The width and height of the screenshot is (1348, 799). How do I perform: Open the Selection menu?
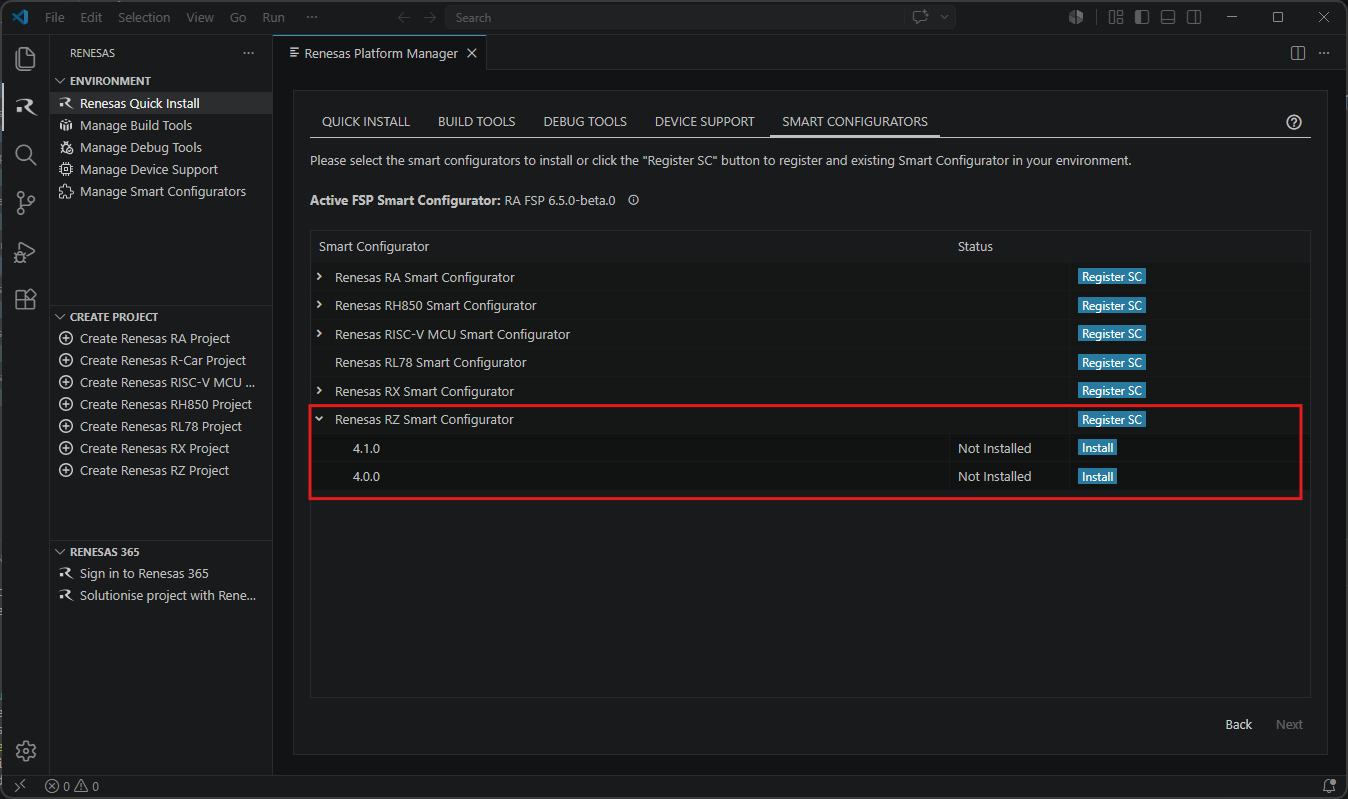coord(144,17)
